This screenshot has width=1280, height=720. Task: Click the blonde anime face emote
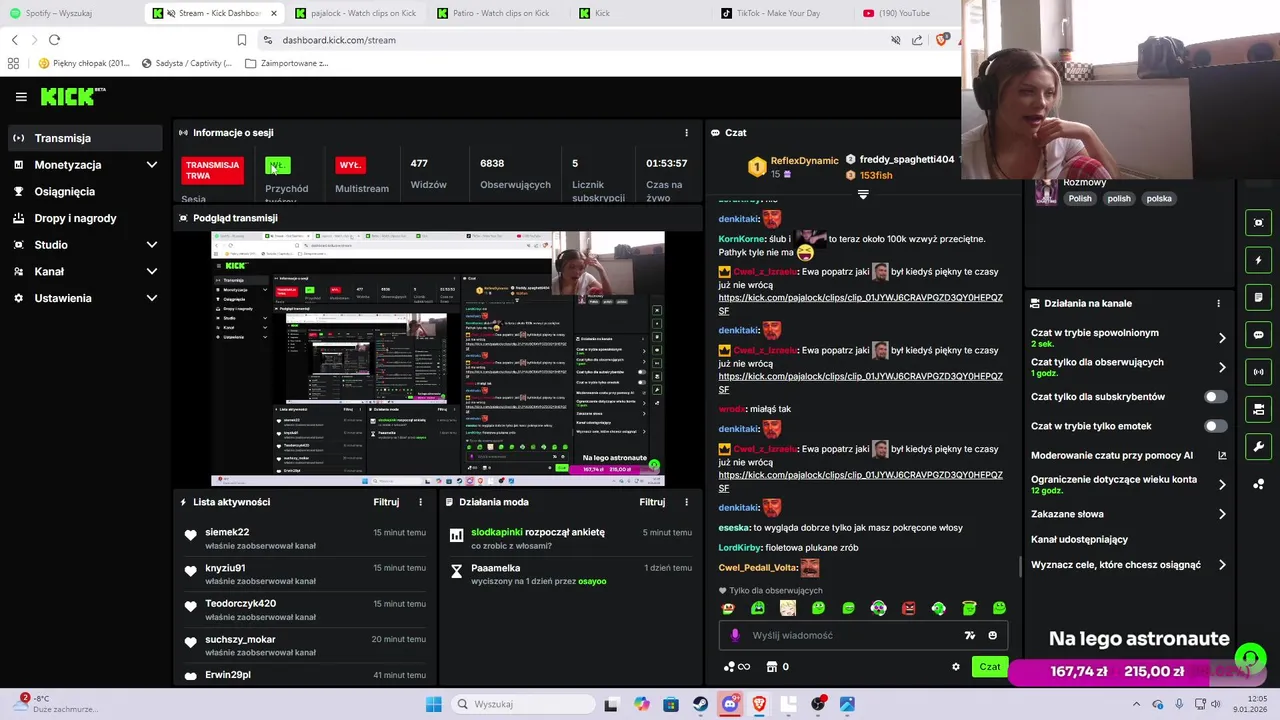[788, 608]
